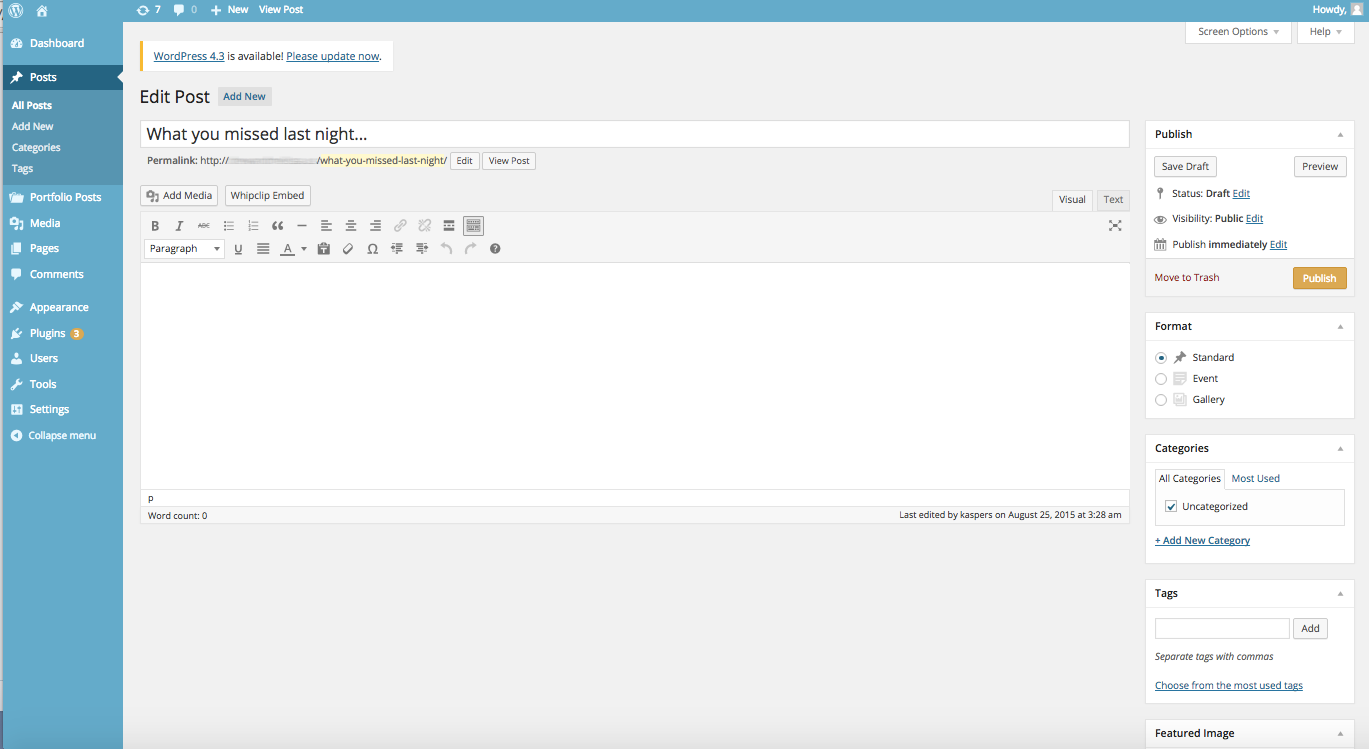This screenshot has width=1369, height=749.
Task: Collapse the Categories panel
Action: point(1340,448)
